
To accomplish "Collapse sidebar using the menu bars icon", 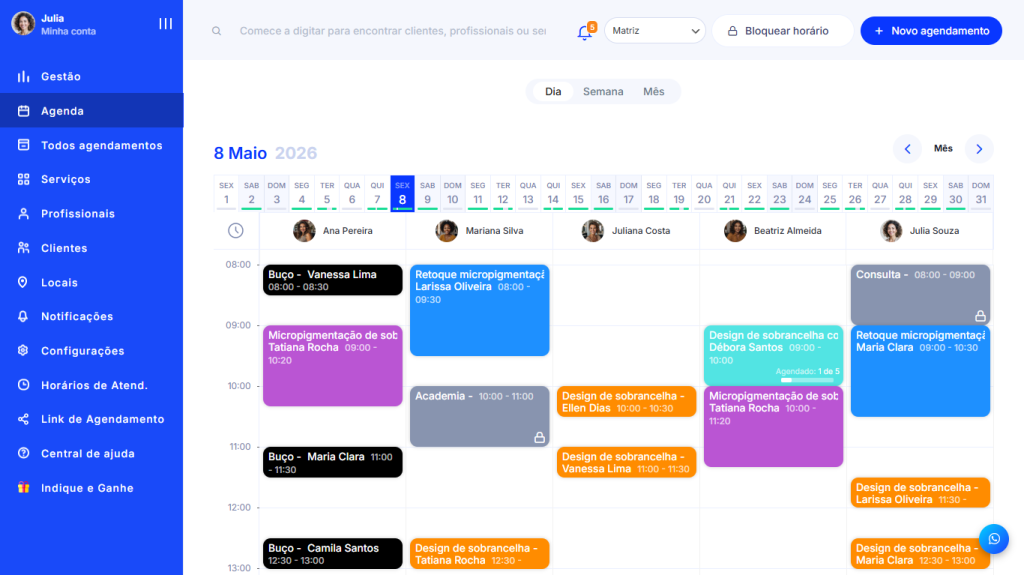I will 166,24.
